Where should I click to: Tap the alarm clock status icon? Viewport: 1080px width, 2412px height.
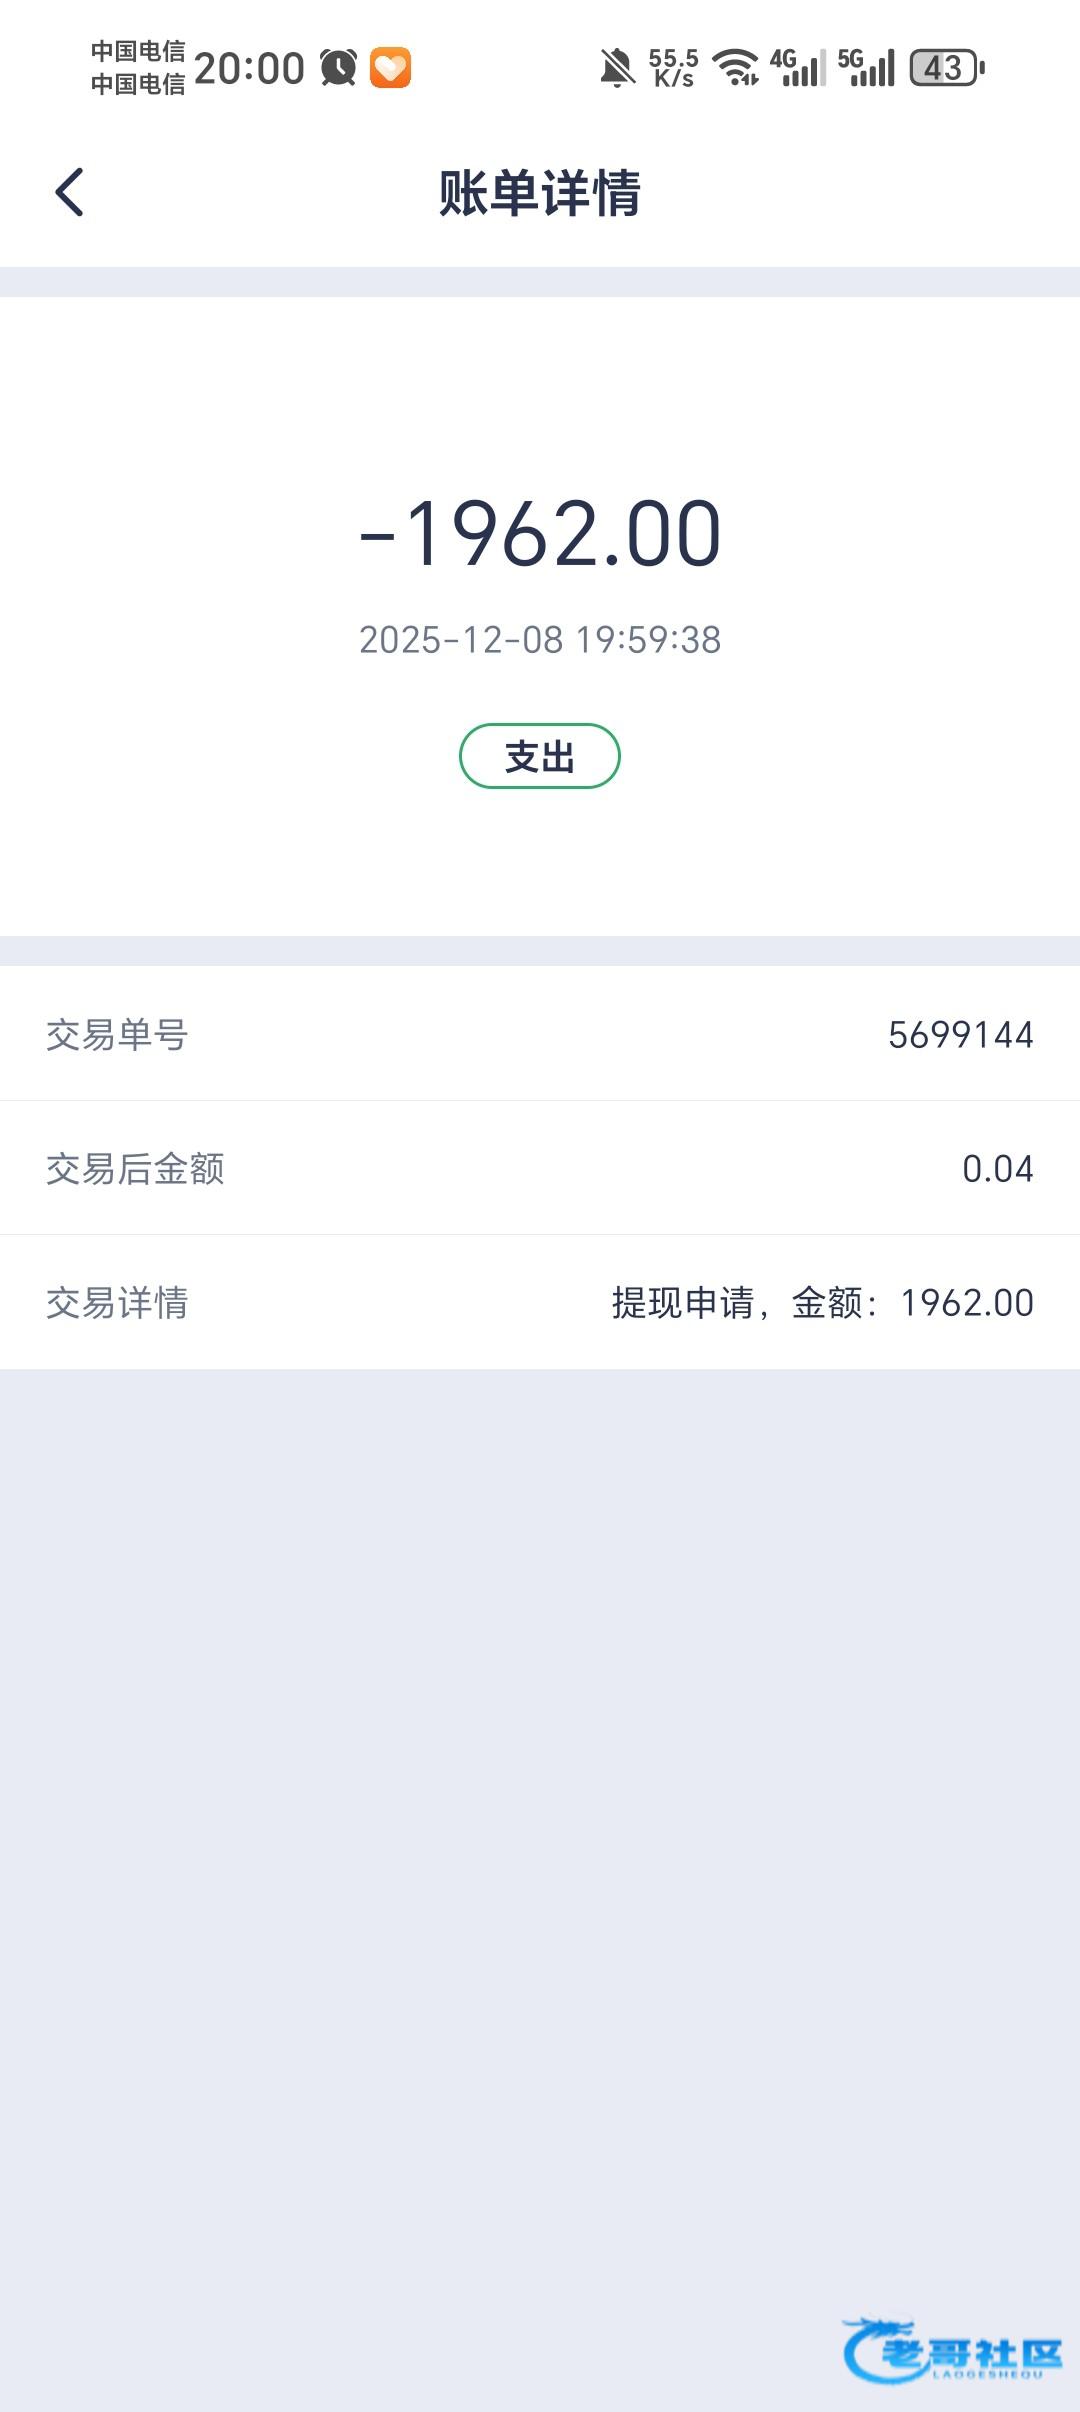point(338,68)
